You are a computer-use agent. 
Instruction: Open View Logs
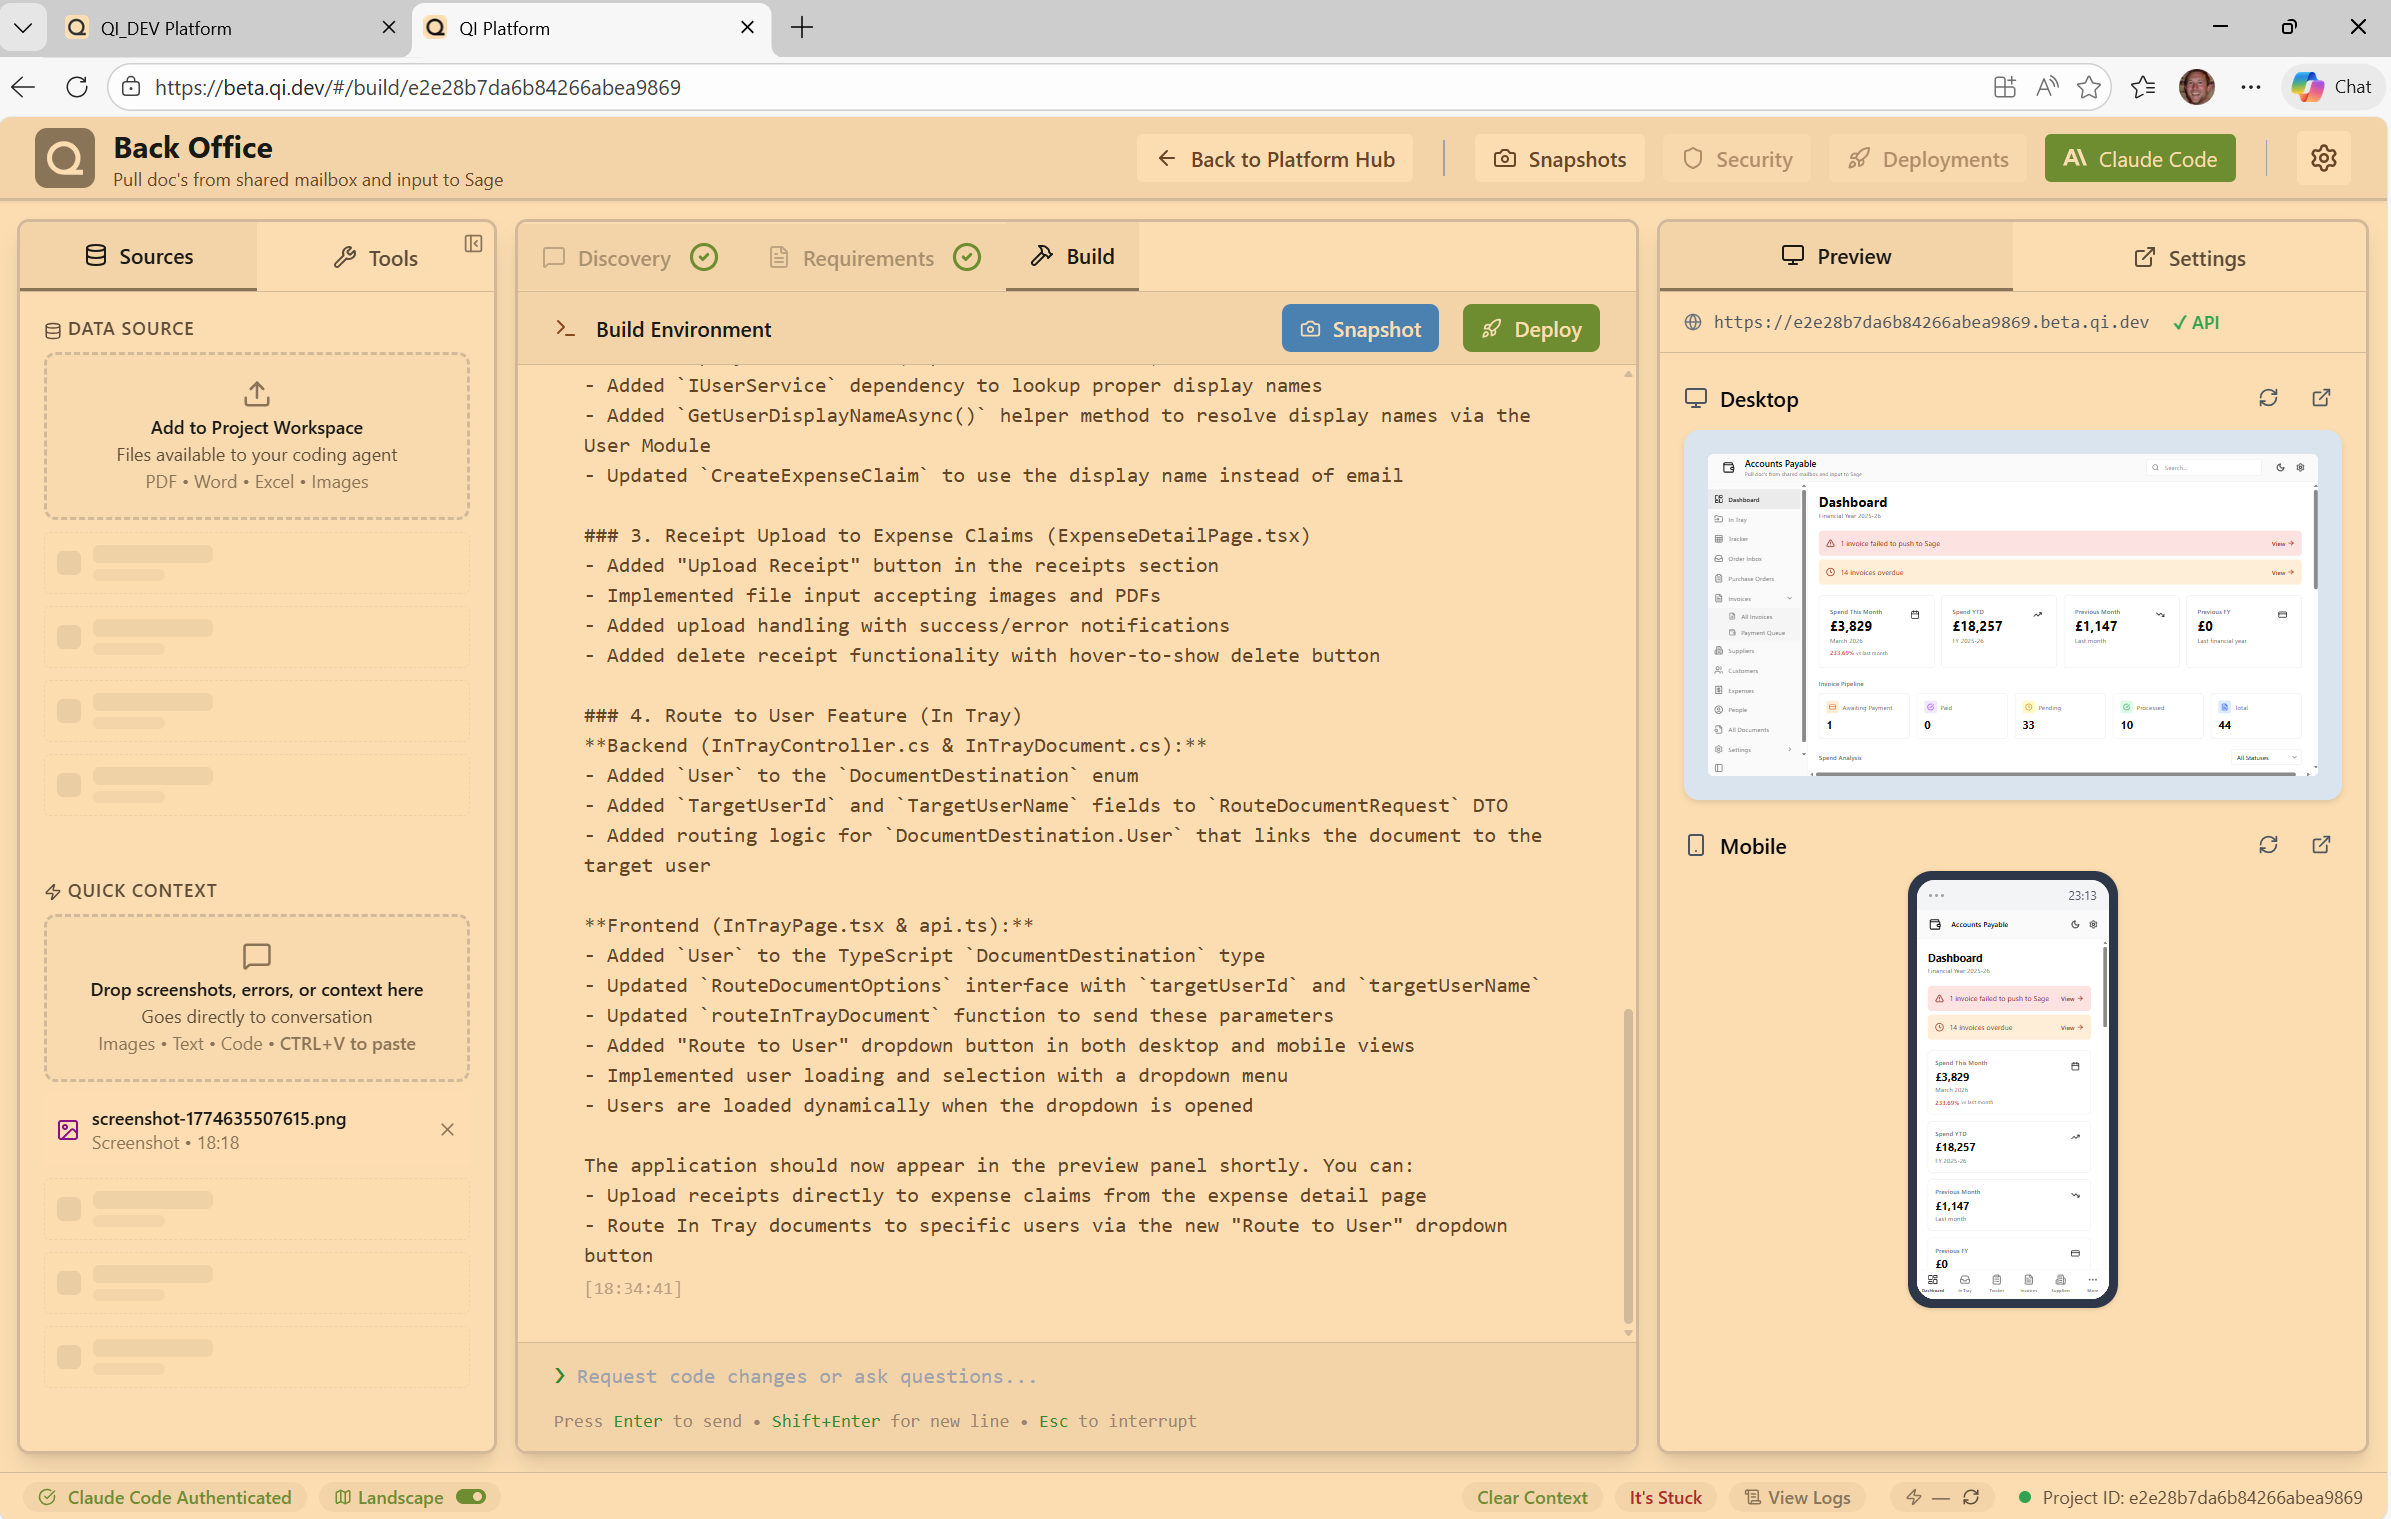pyautogui.click(x=1798, y=1497)
